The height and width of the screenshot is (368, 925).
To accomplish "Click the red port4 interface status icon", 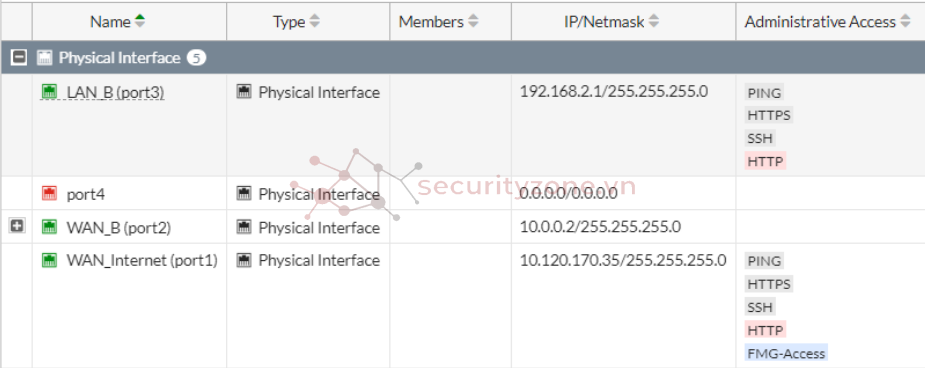I will [49, 193].
